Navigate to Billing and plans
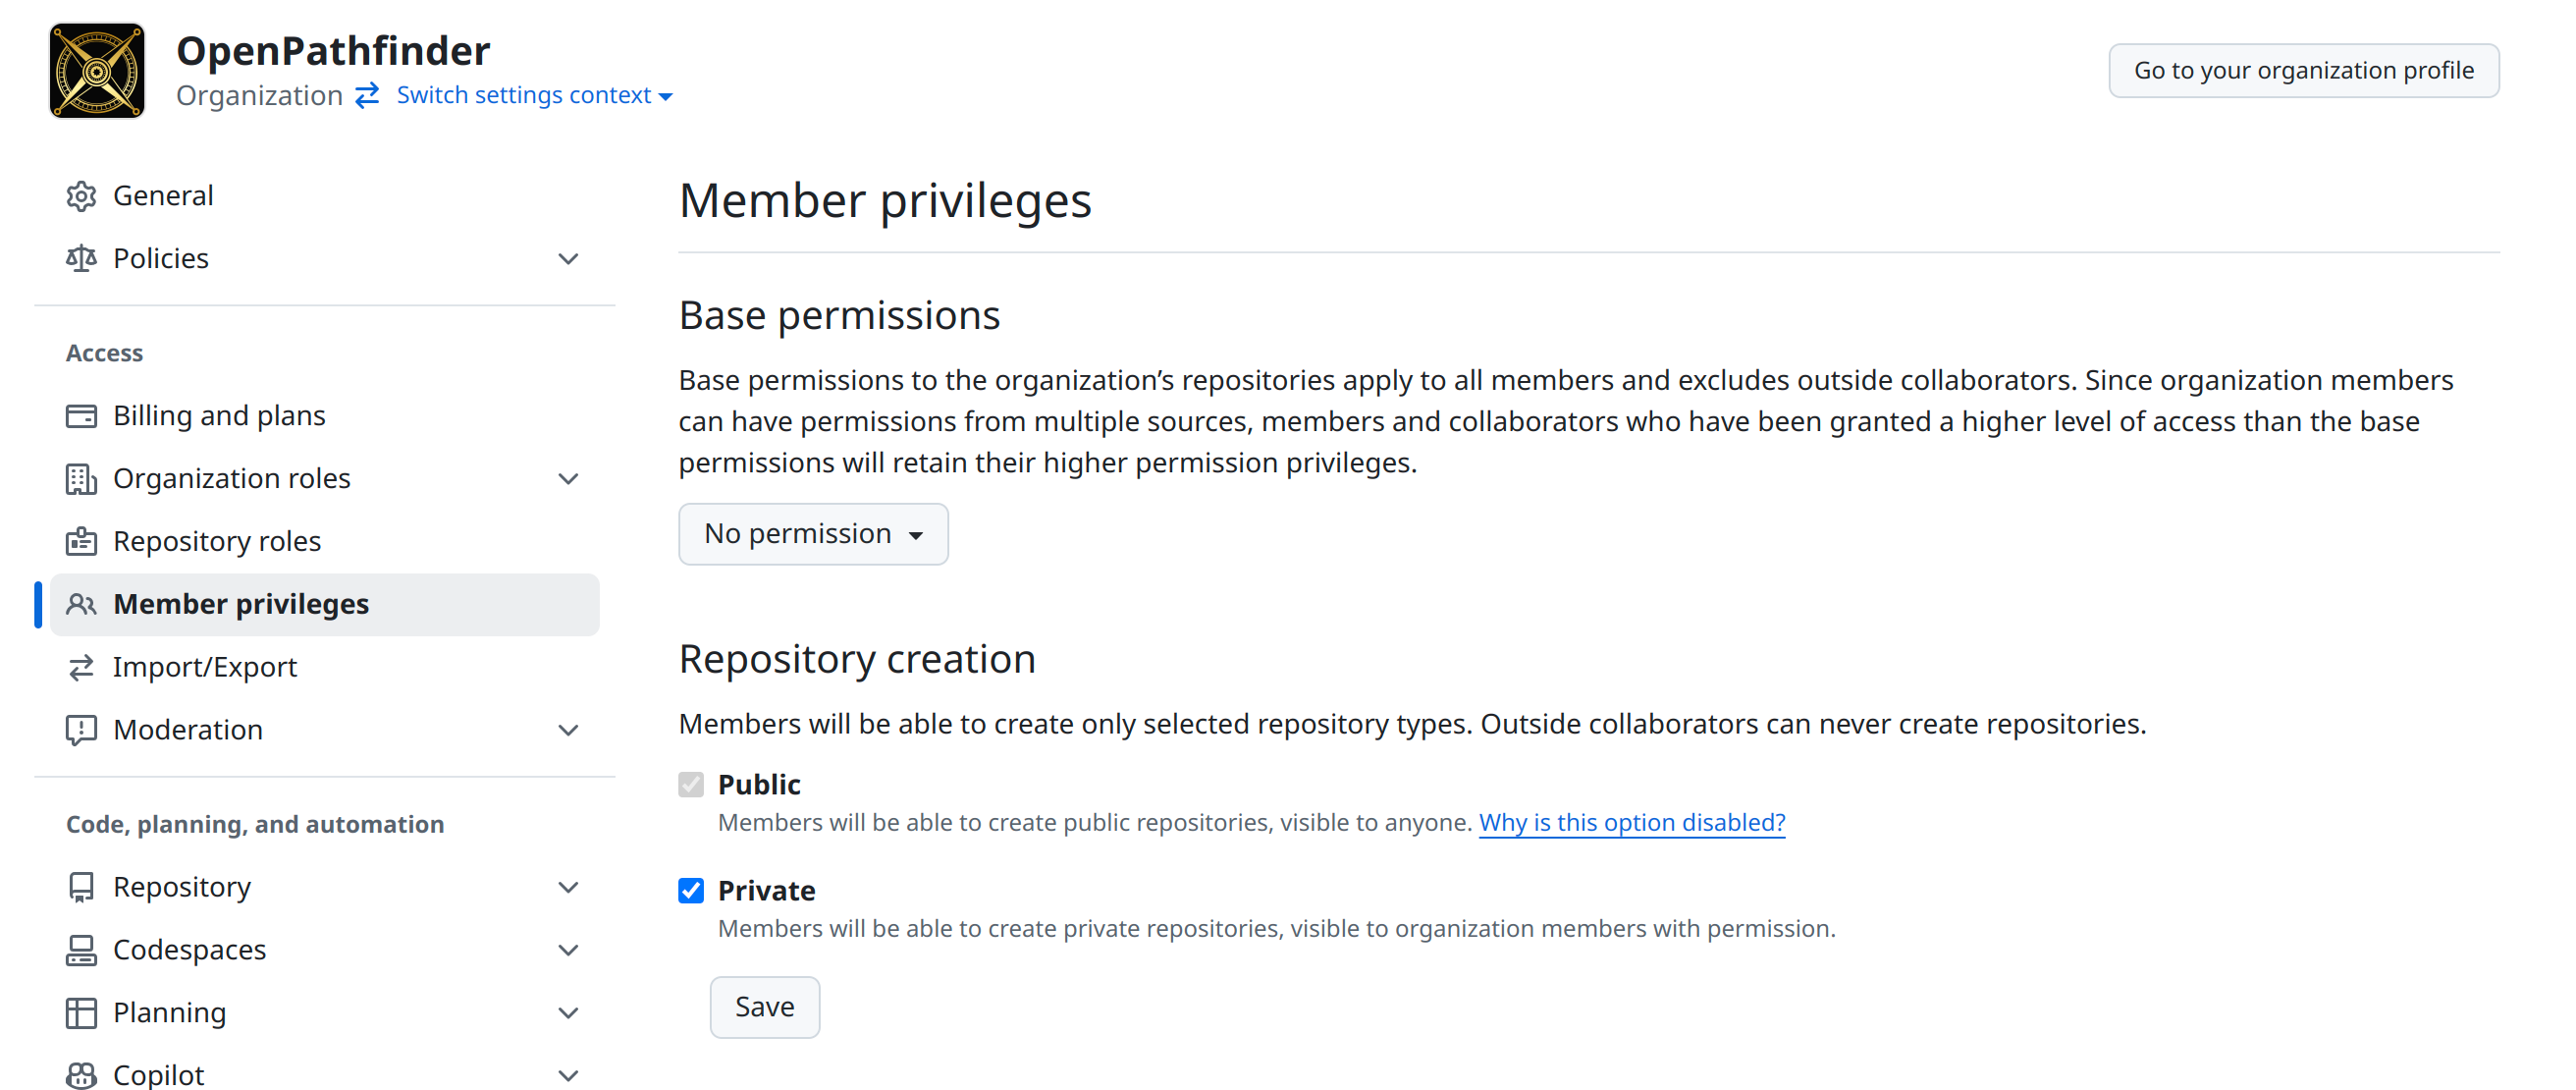 219,415
